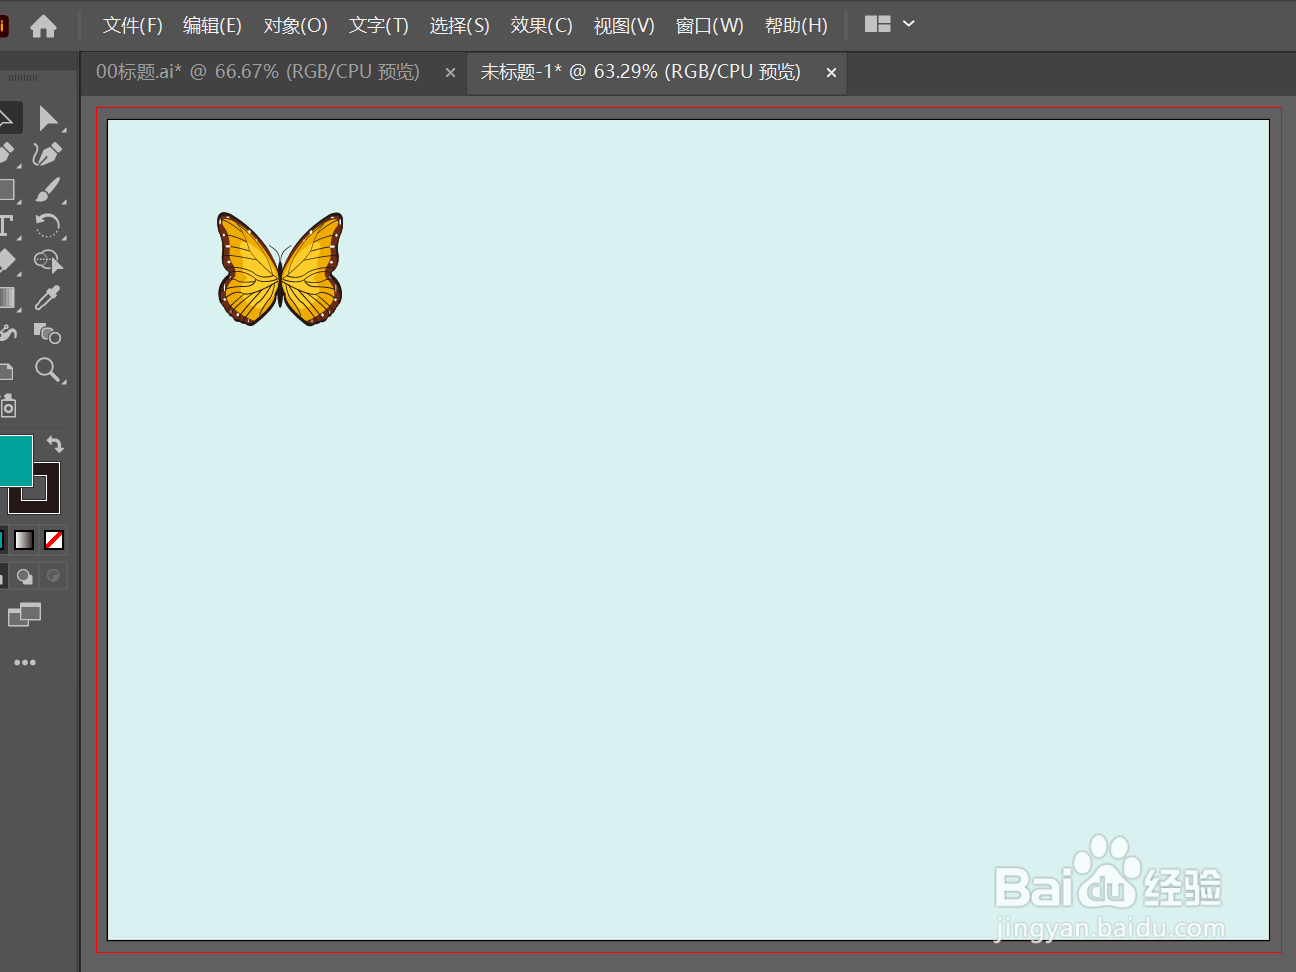Screen dimensions: 1296x972
Task: Select the Shape Builder tool
Action: point(47,262)
